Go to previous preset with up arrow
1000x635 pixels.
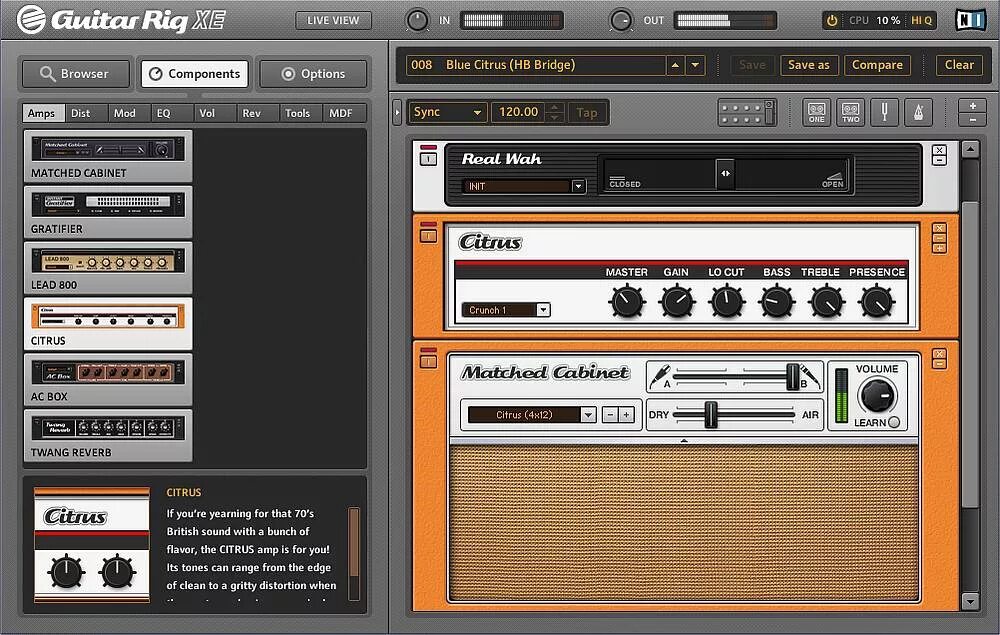click(675, 65)
